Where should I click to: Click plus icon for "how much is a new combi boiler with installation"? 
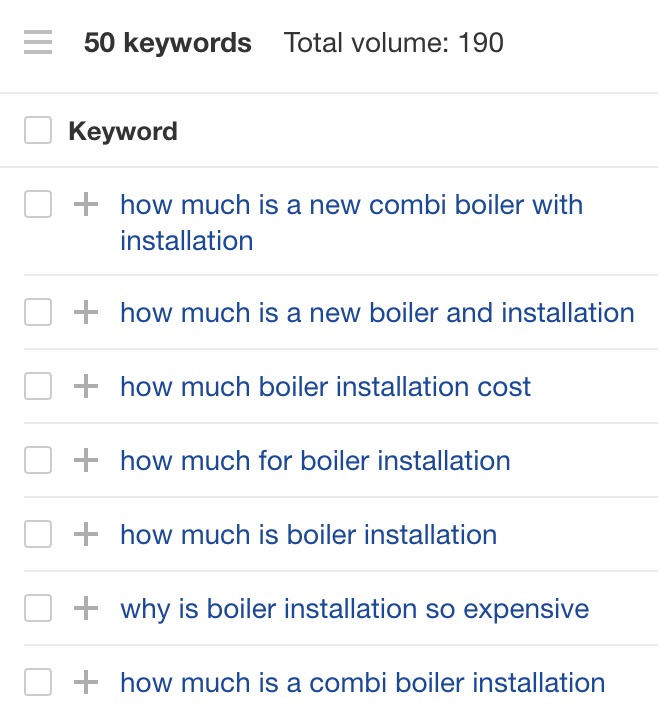coord(87,205)
